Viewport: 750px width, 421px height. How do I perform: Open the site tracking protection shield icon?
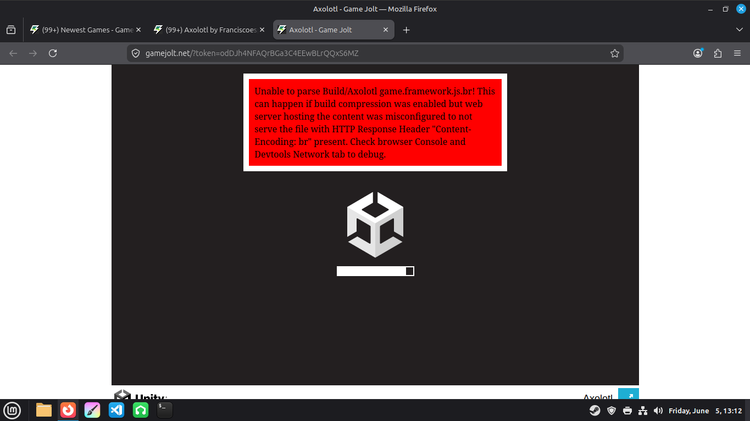point(136,53)
